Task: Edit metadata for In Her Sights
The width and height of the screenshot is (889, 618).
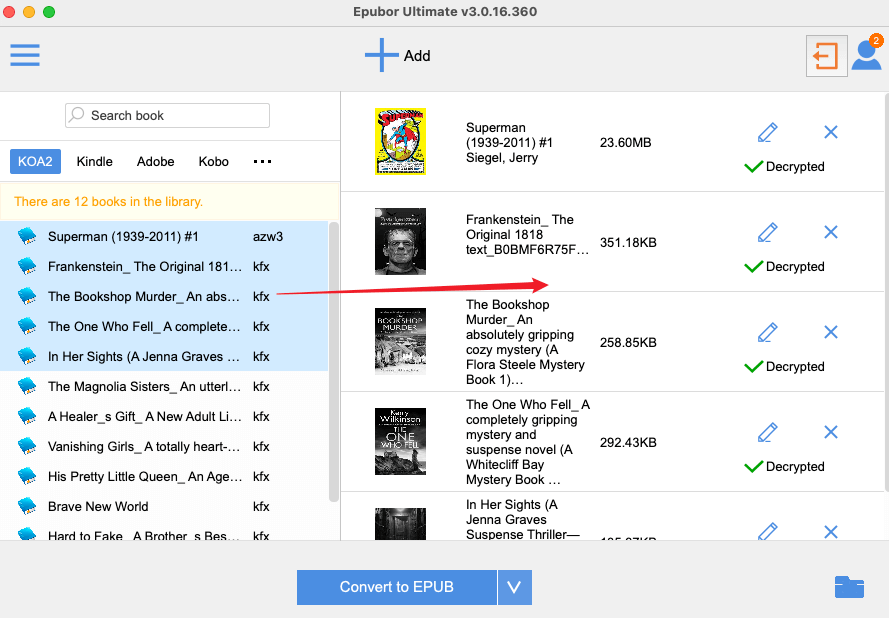Action: click(768, 531)
